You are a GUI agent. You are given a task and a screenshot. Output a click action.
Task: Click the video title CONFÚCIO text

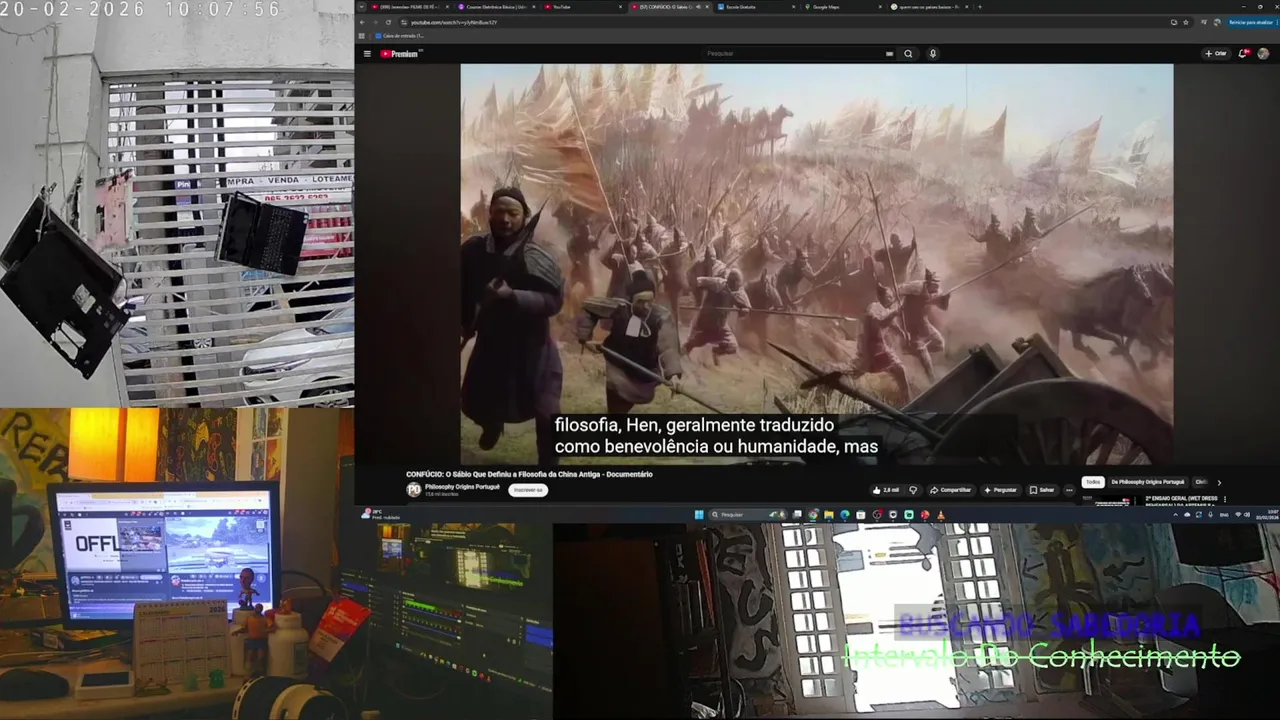pyautogui.click(x=529, y=474)
